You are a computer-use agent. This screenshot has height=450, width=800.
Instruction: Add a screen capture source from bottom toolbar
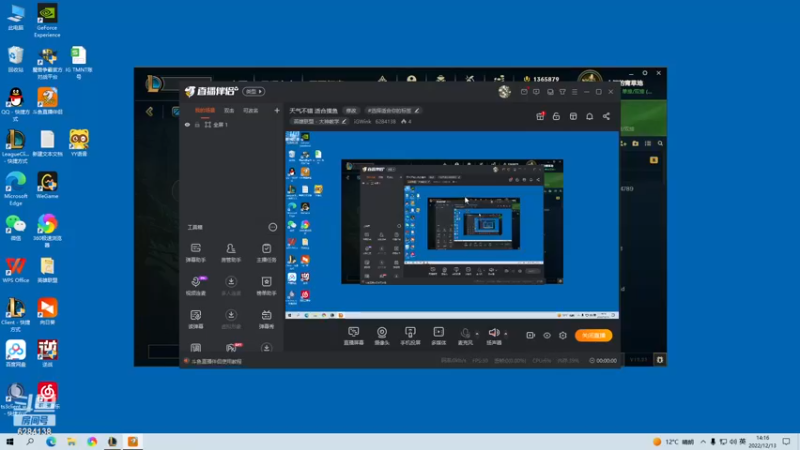354,336
